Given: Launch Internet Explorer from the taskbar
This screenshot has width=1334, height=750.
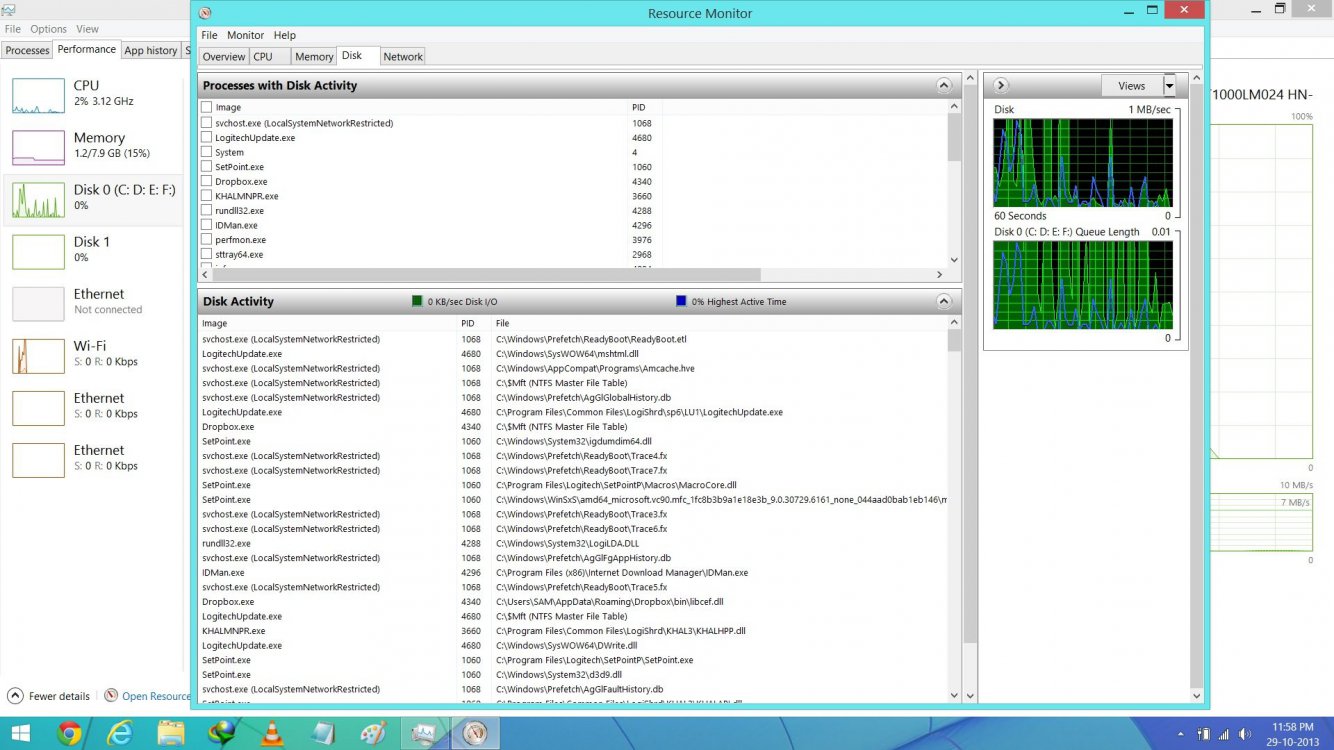Looking at the screenshot, I should pyautogui.click(x=120, y=733).
